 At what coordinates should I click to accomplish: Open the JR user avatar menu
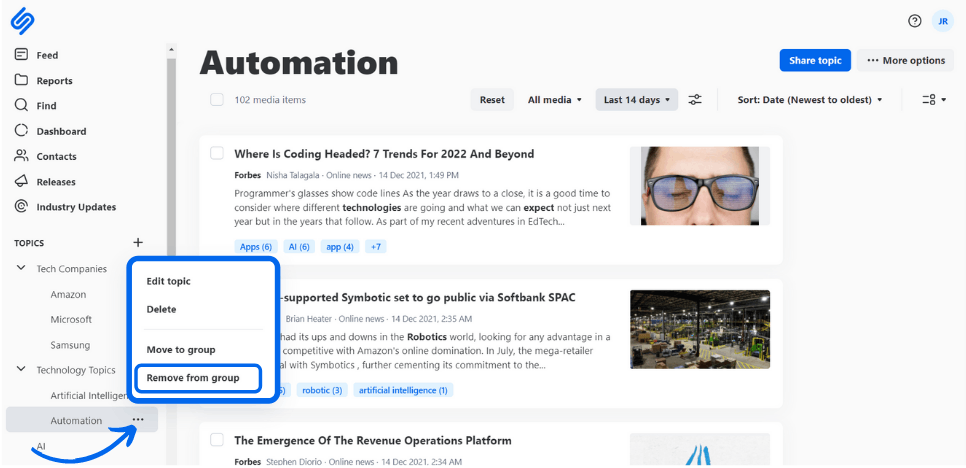pyautogui.click(x=943, y=21)
